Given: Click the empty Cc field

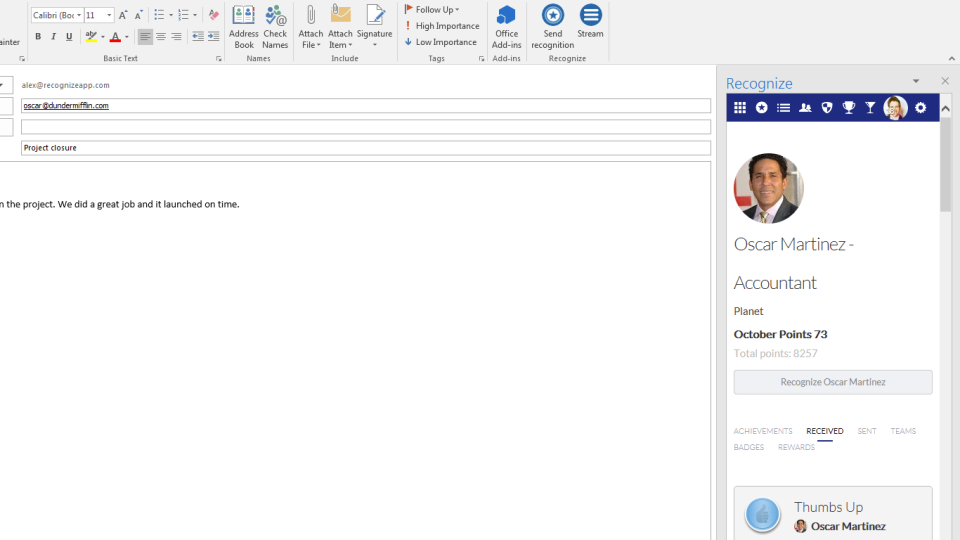Looking at the screenshot, I should [x=366, y=127].
